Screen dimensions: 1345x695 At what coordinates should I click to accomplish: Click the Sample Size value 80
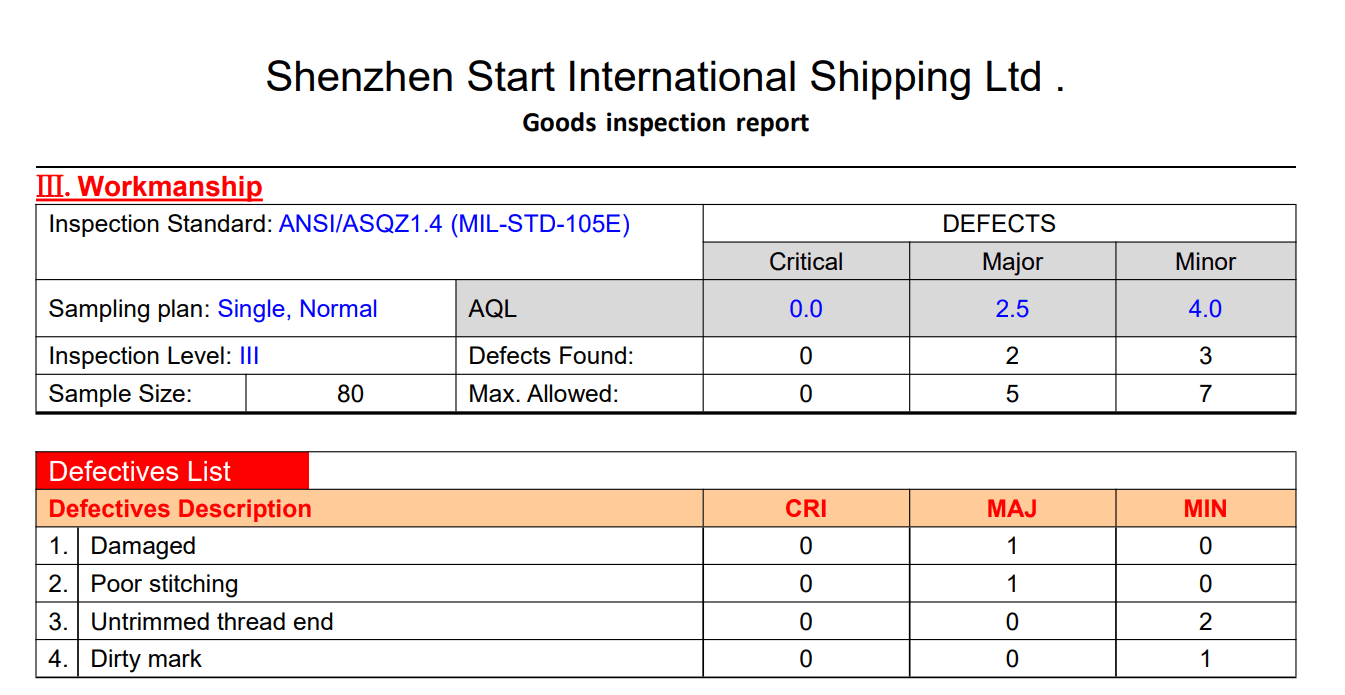point(350,394)
